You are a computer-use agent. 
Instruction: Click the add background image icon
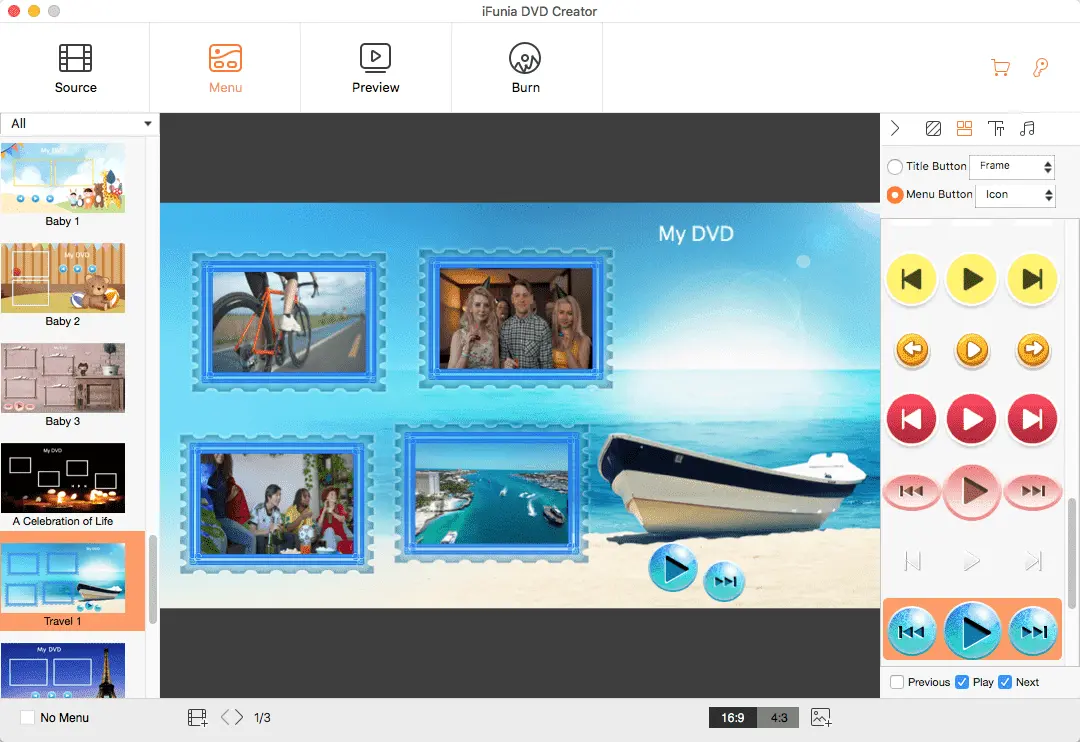pos(821,717)
